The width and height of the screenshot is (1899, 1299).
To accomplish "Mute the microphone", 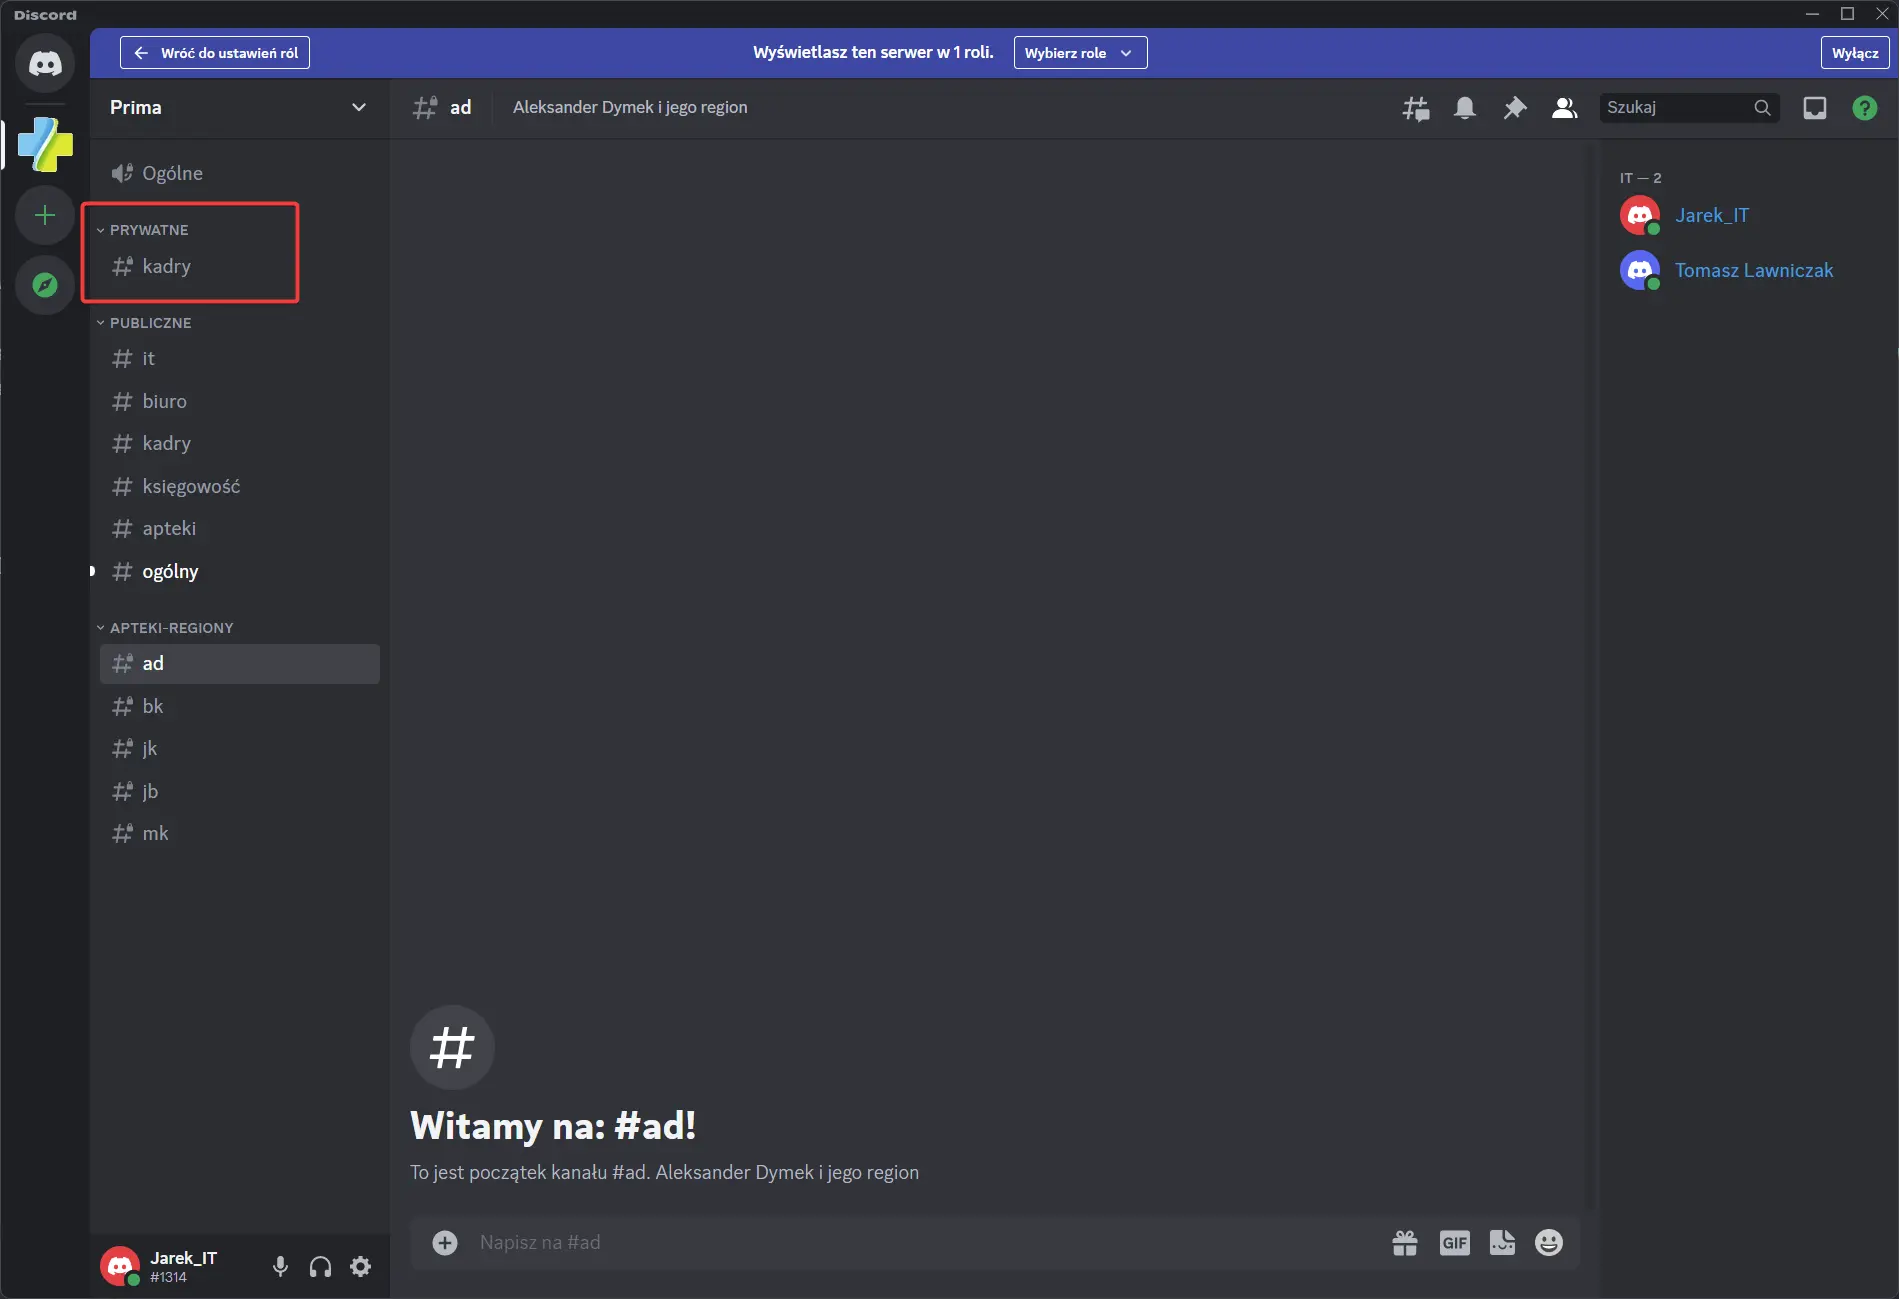I will (x=281, y=1267).
